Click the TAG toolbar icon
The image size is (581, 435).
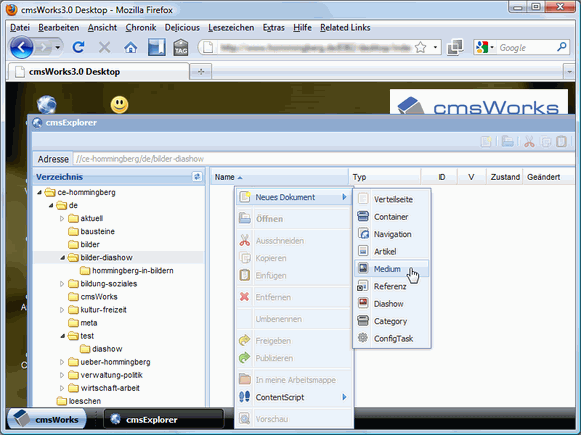181,47
